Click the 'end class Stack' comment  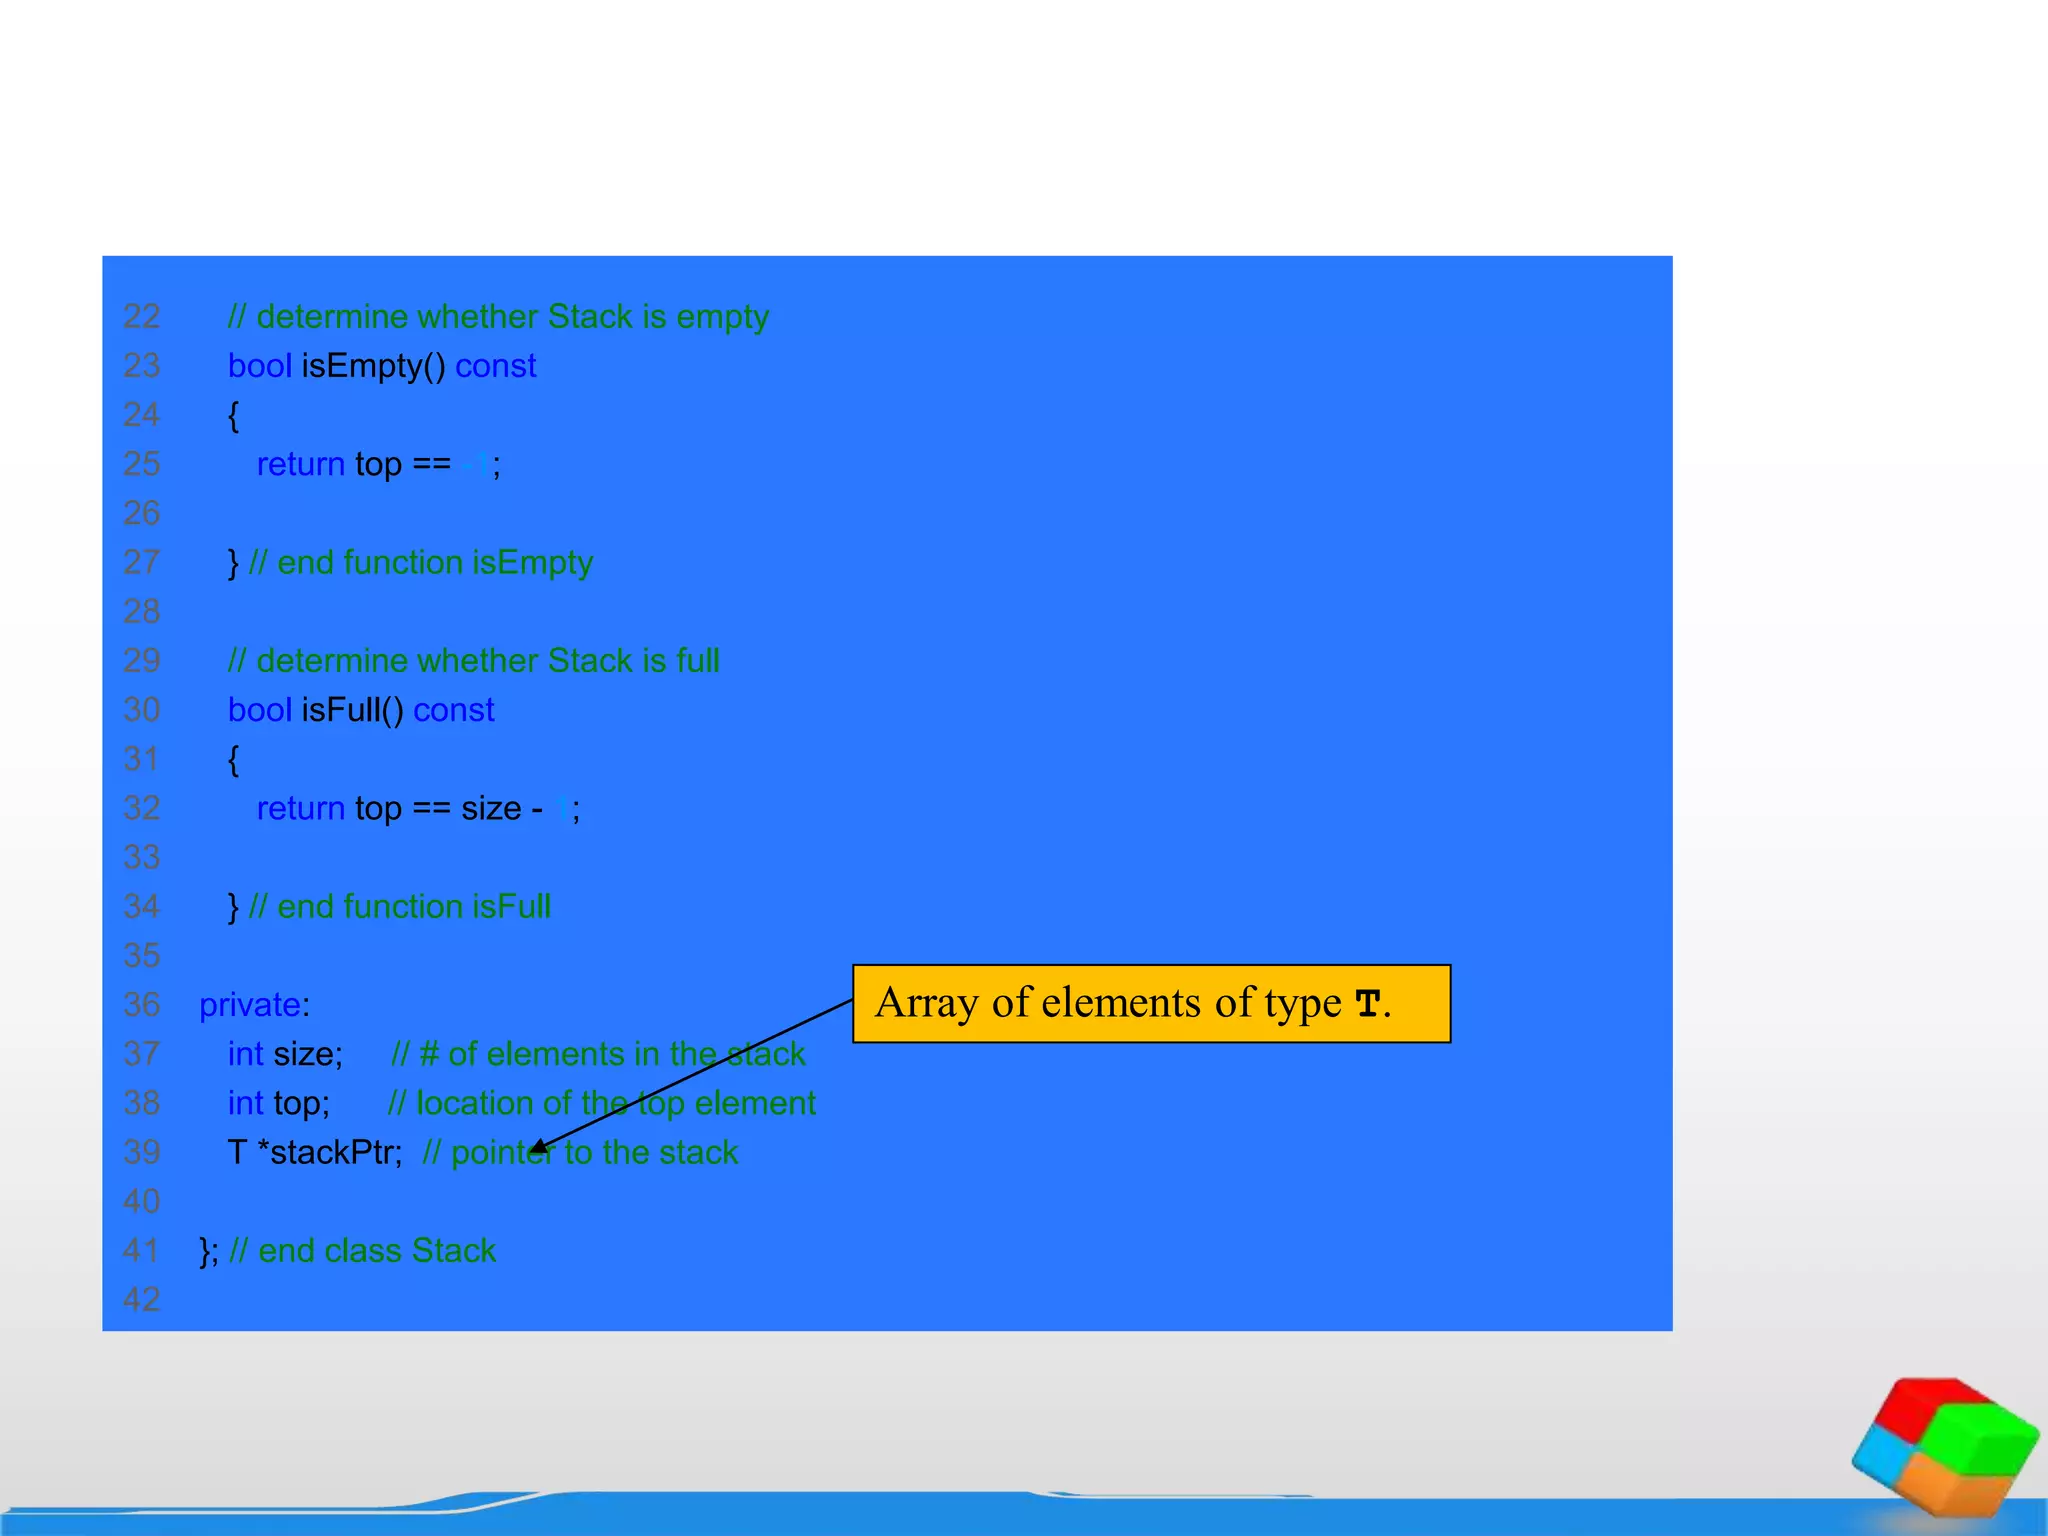(x=362, y=1251)
